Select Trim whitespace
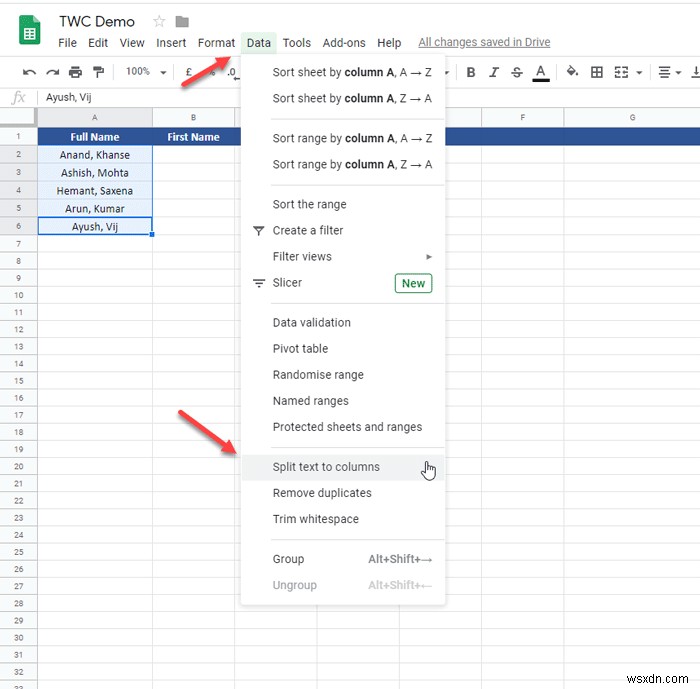Viewport: 700px width, 689px height. pyautogui.click(x=343, y=519)
